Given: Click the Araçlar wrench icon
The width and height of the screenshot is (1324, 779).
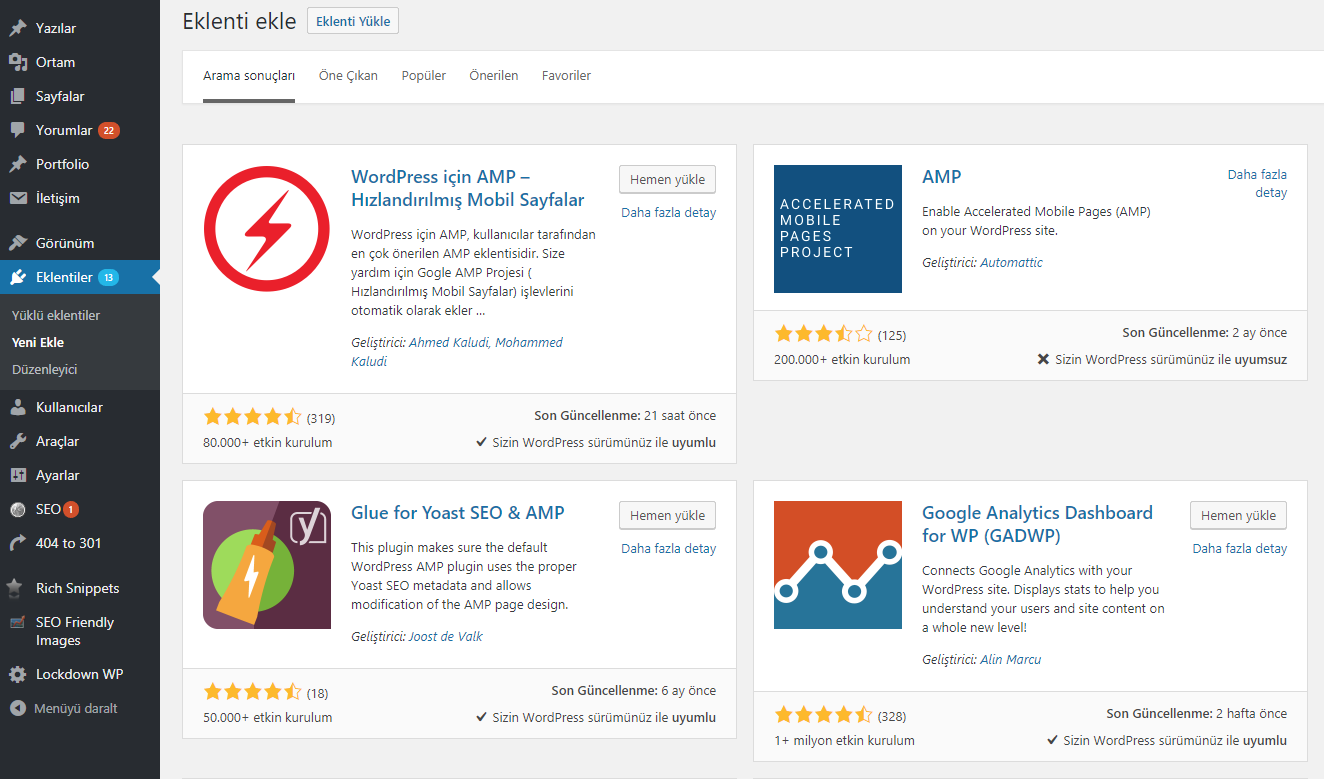Looking at the screenshot, I should [x=18, y=441].
